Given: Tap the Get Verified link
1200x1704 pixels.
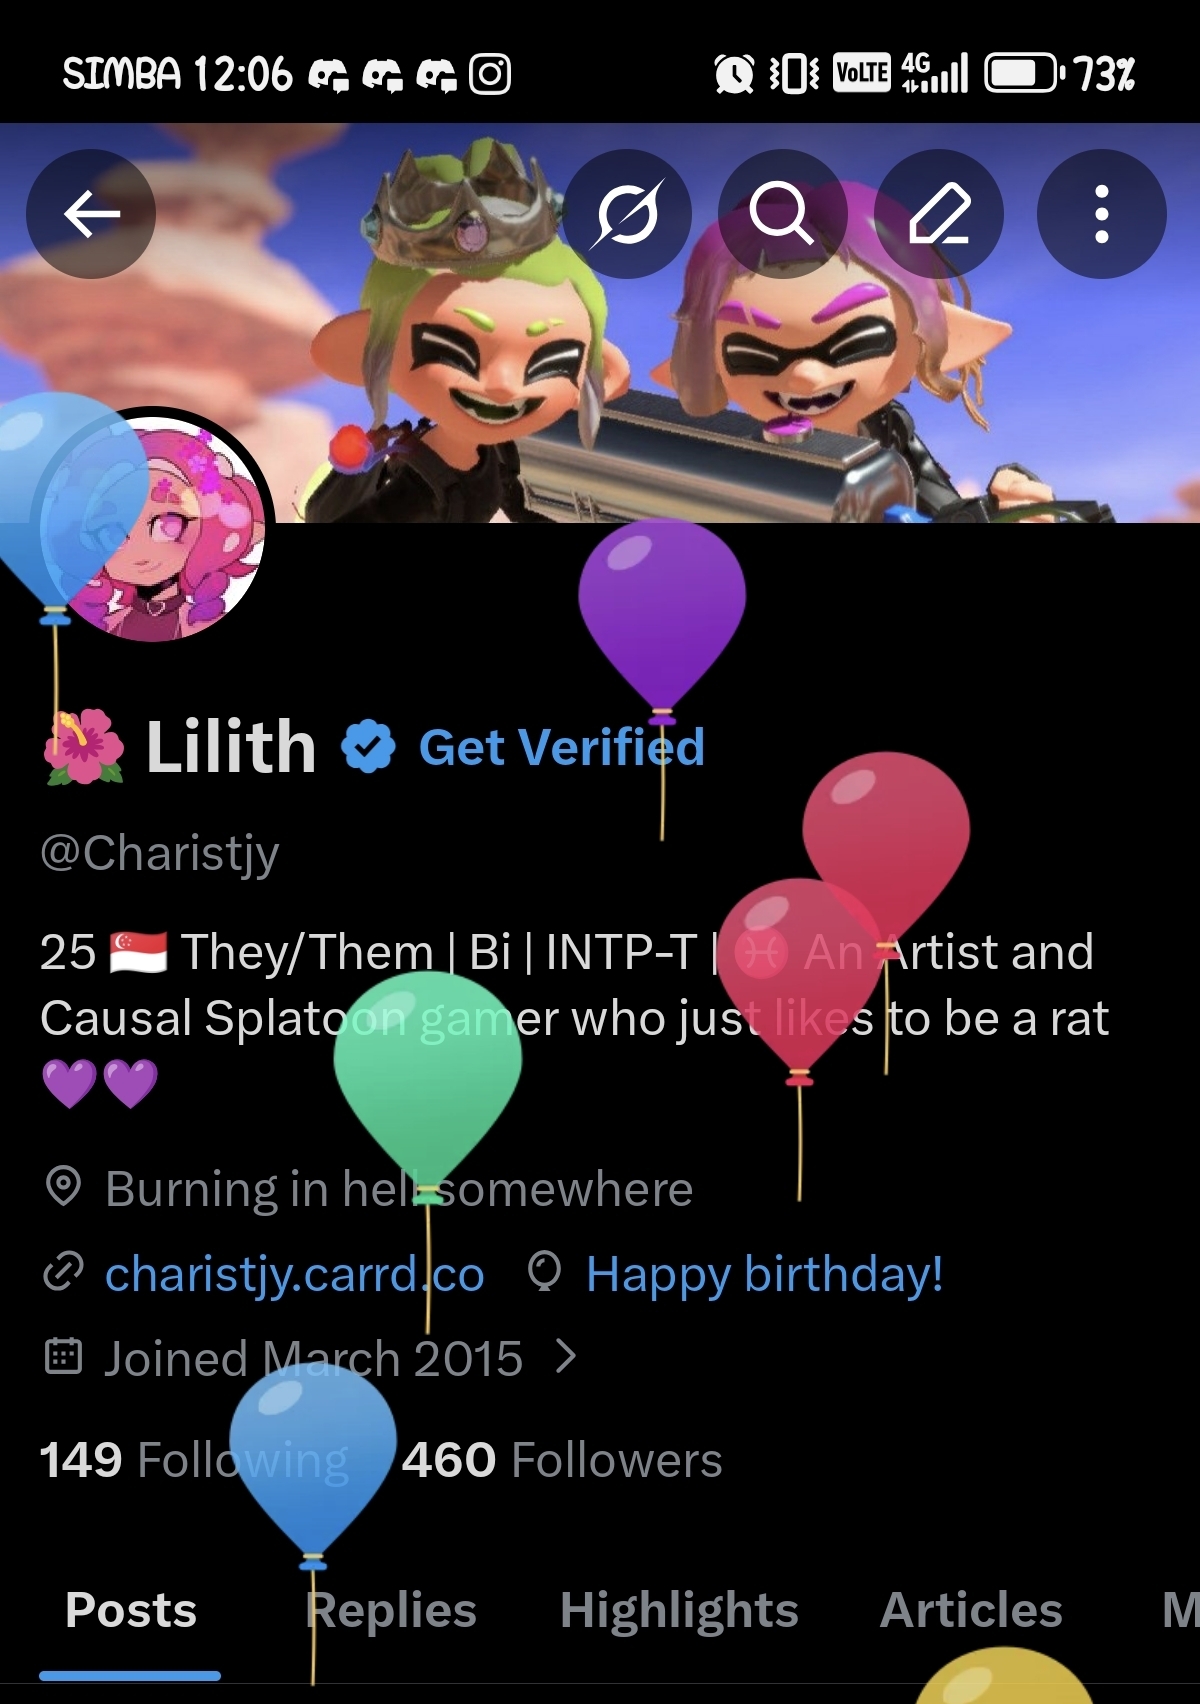Looking at the screenshot, I should pyautogui.click(x=562, y=747).
